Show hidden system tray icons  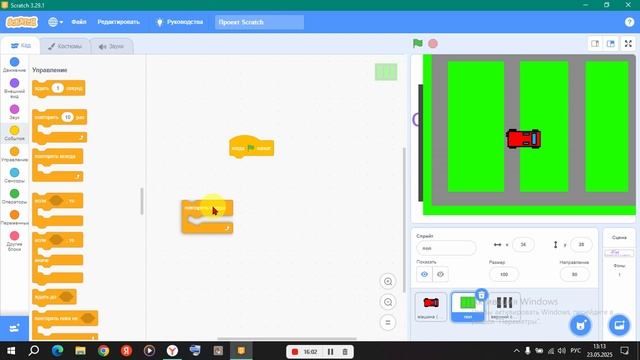[x=516, y=351]
